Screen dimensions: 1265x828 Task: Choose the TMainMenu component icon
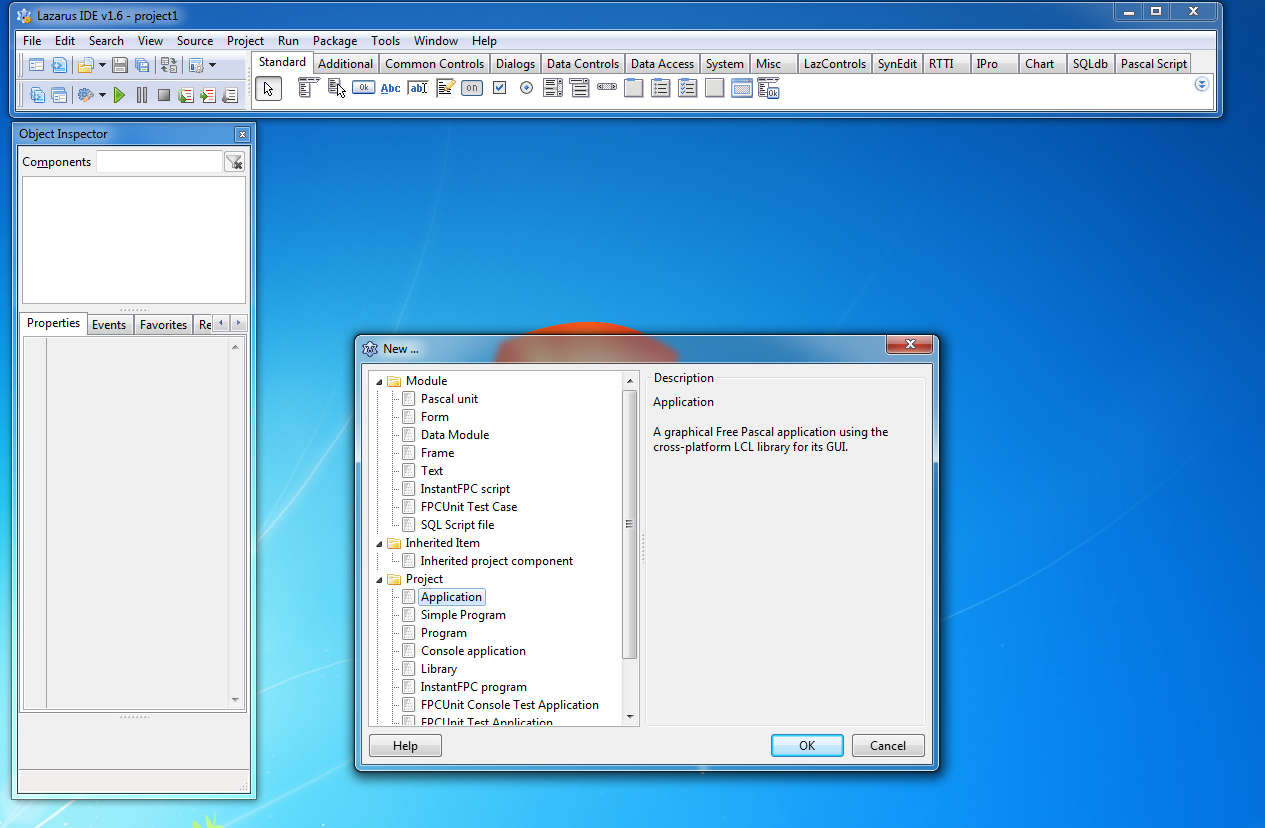309,88
